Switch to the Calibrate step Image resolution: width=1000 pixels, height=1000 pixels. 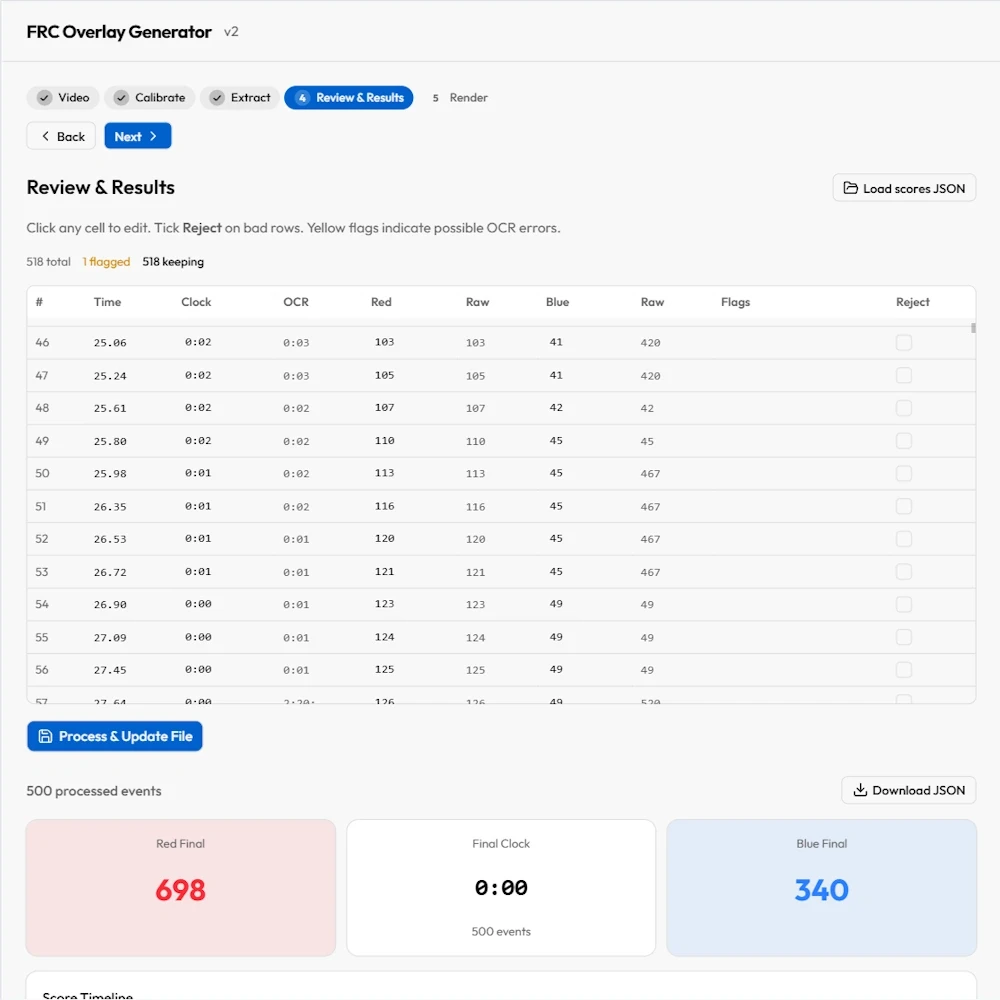tap(149, 98)
